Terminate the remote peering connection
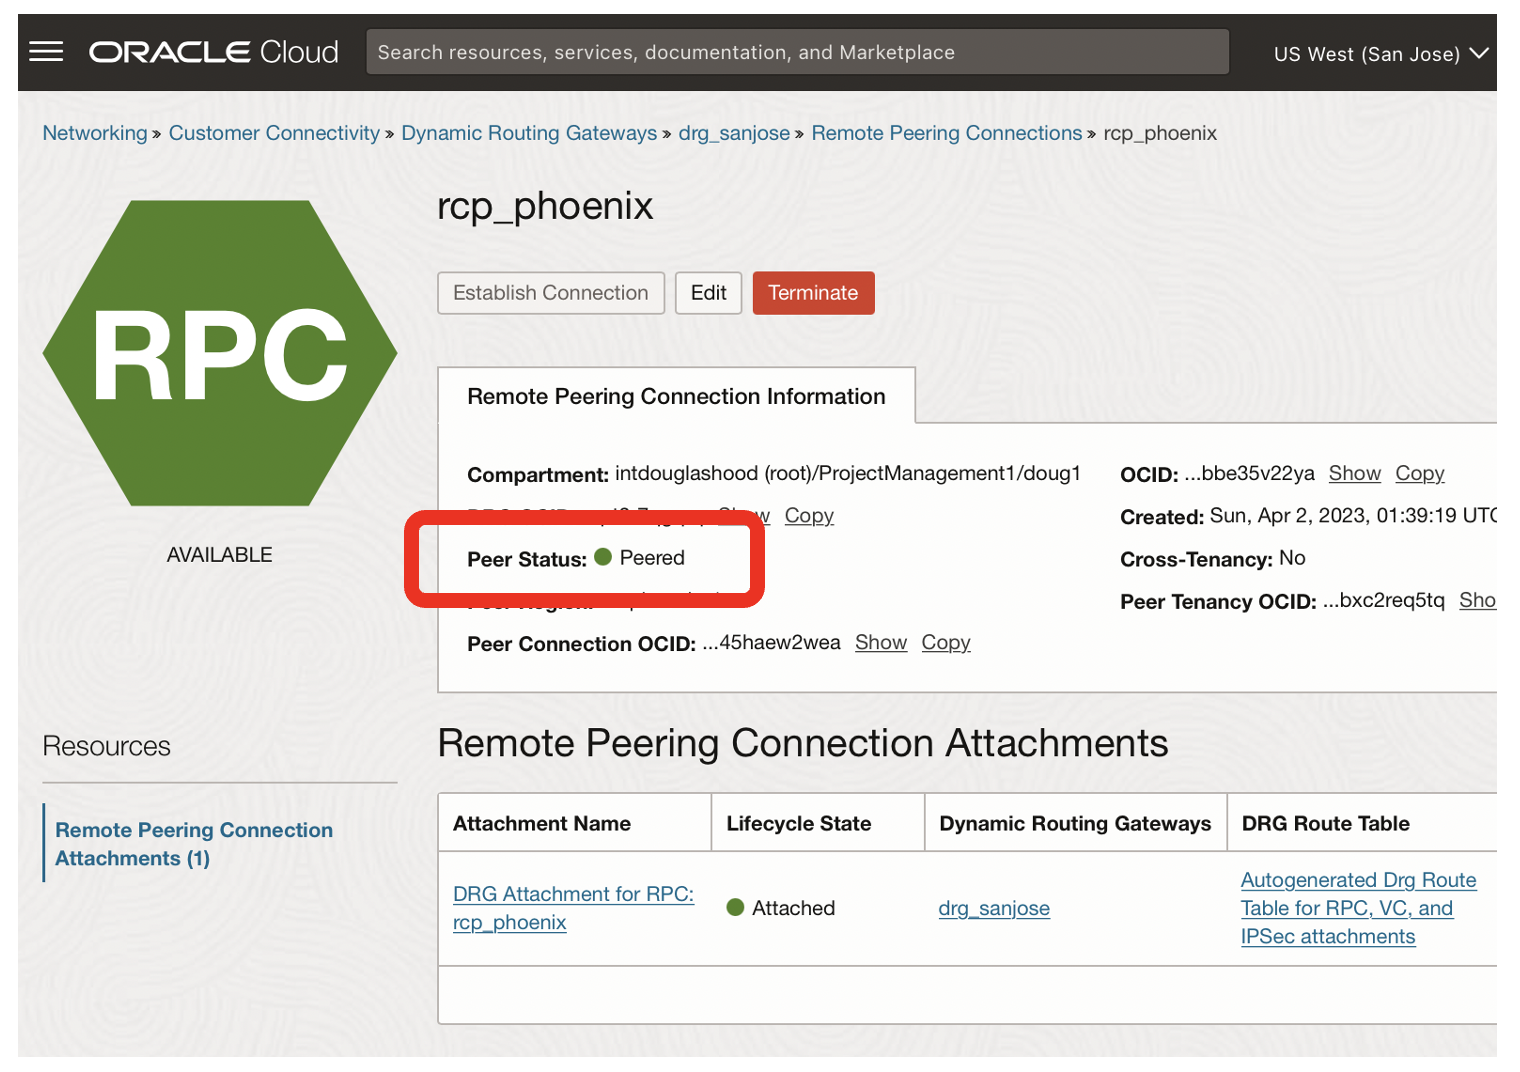The image size is (1520, 1072). pyautogui.click(x=813, y=292)
